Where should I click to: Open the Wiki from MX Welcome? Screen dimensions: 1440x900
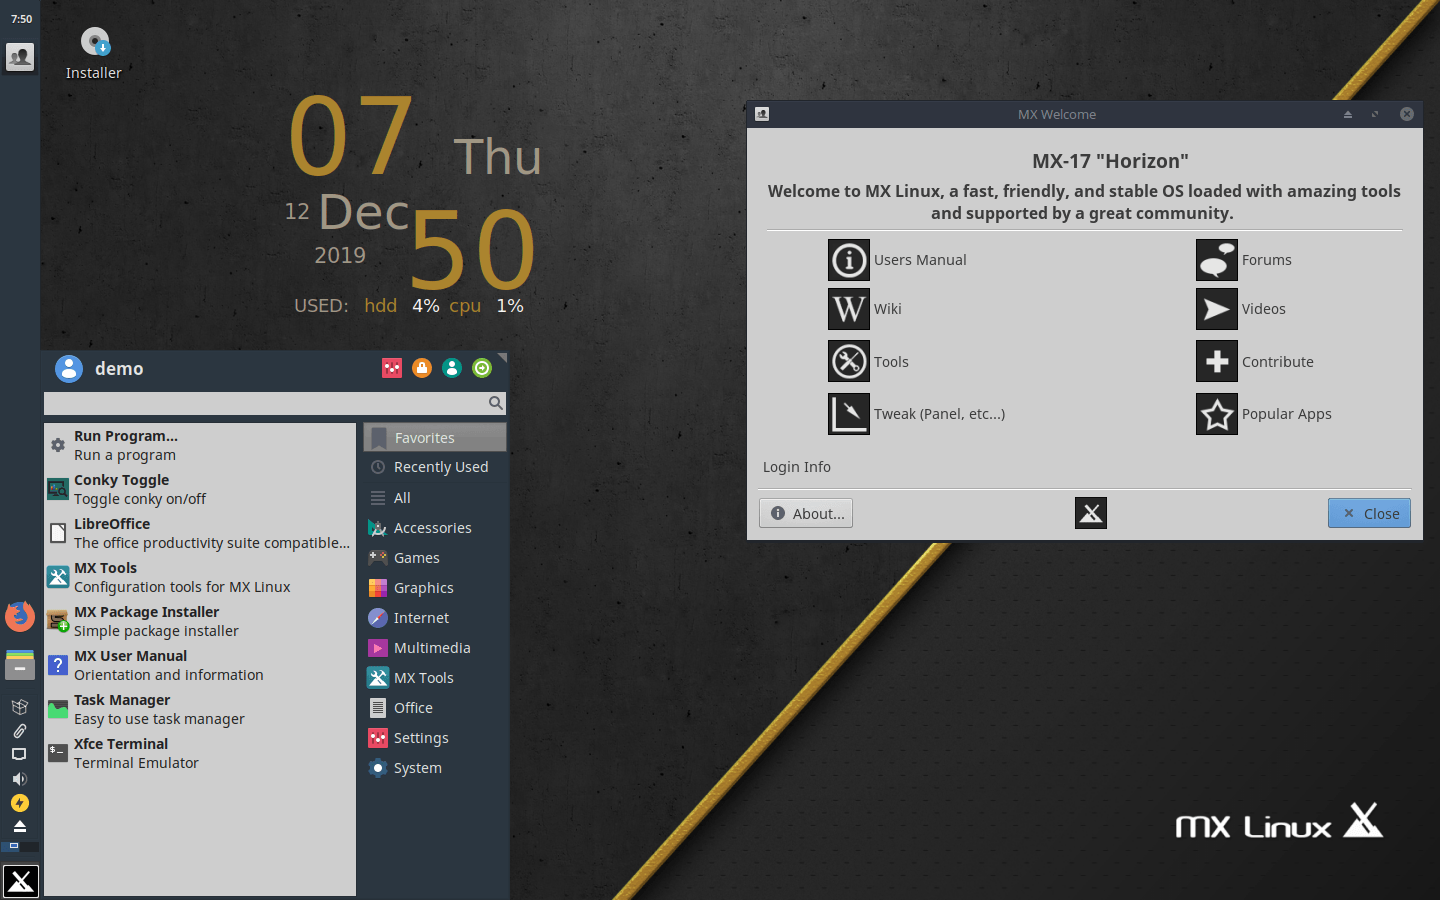coord(849,309)
